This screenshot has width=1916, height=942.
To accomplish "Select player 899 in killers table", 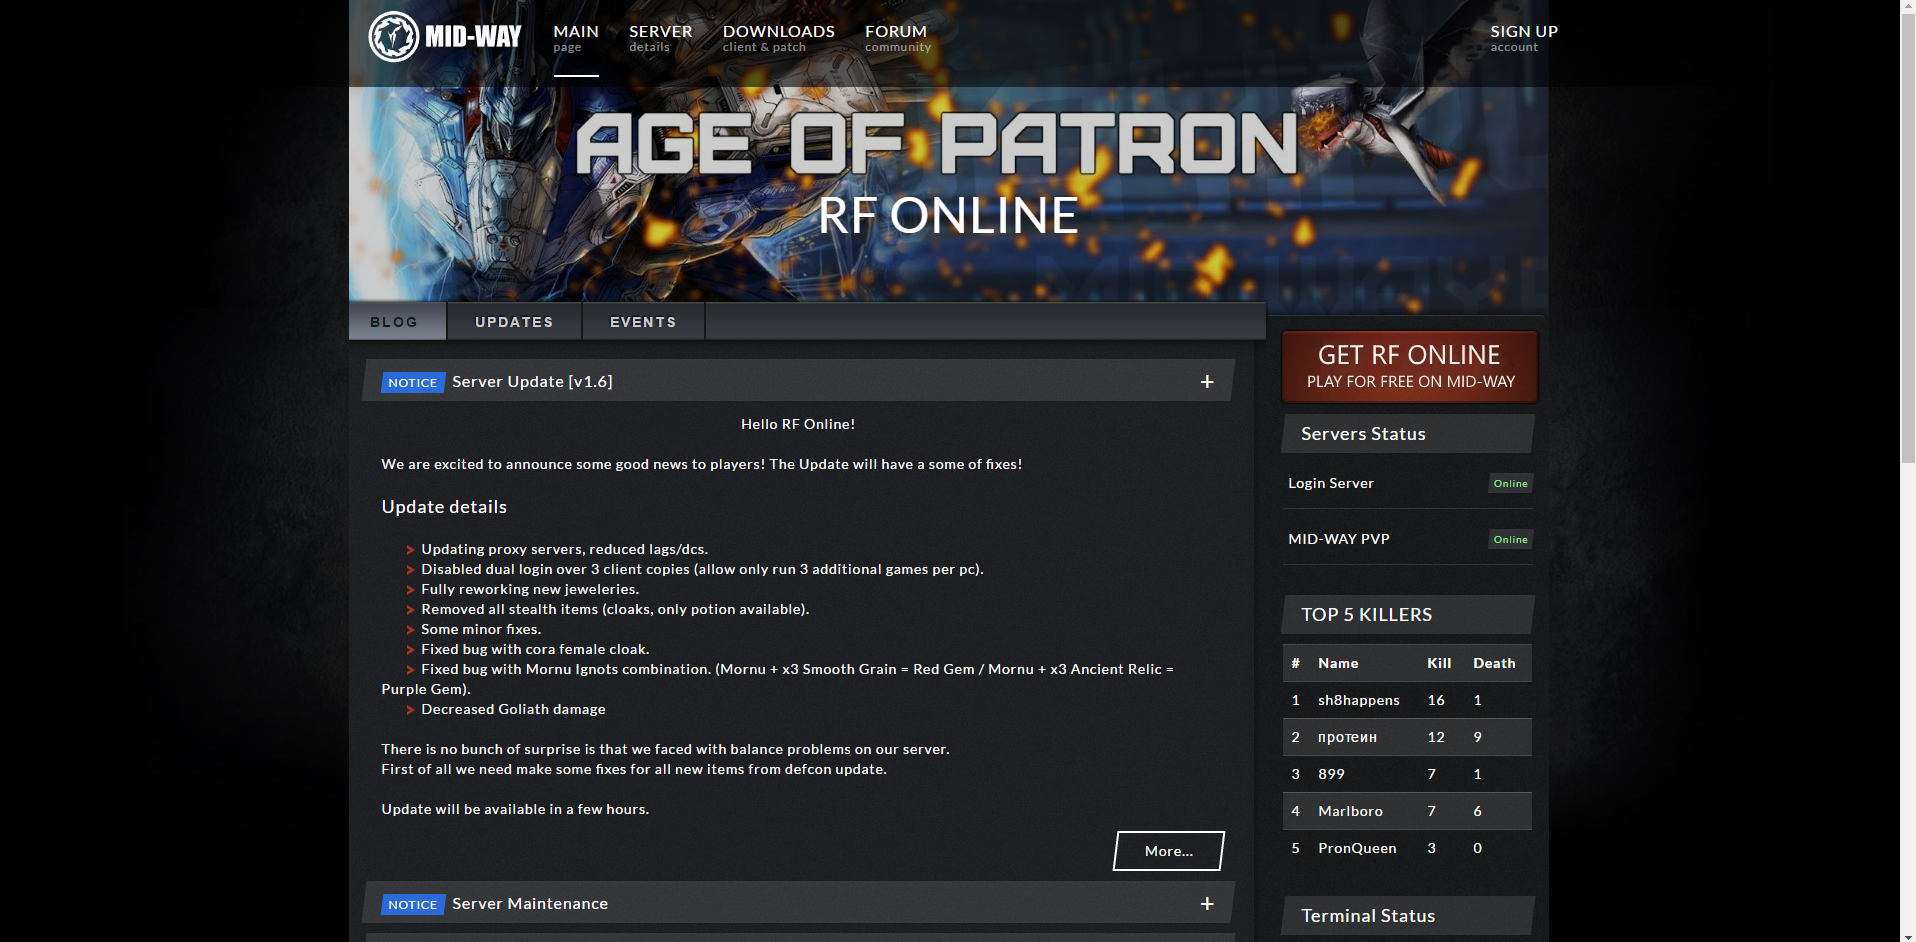I will coord(1331,774).
